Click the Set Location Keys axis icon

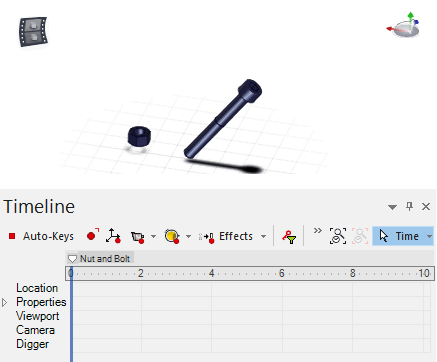coord(113,236)
